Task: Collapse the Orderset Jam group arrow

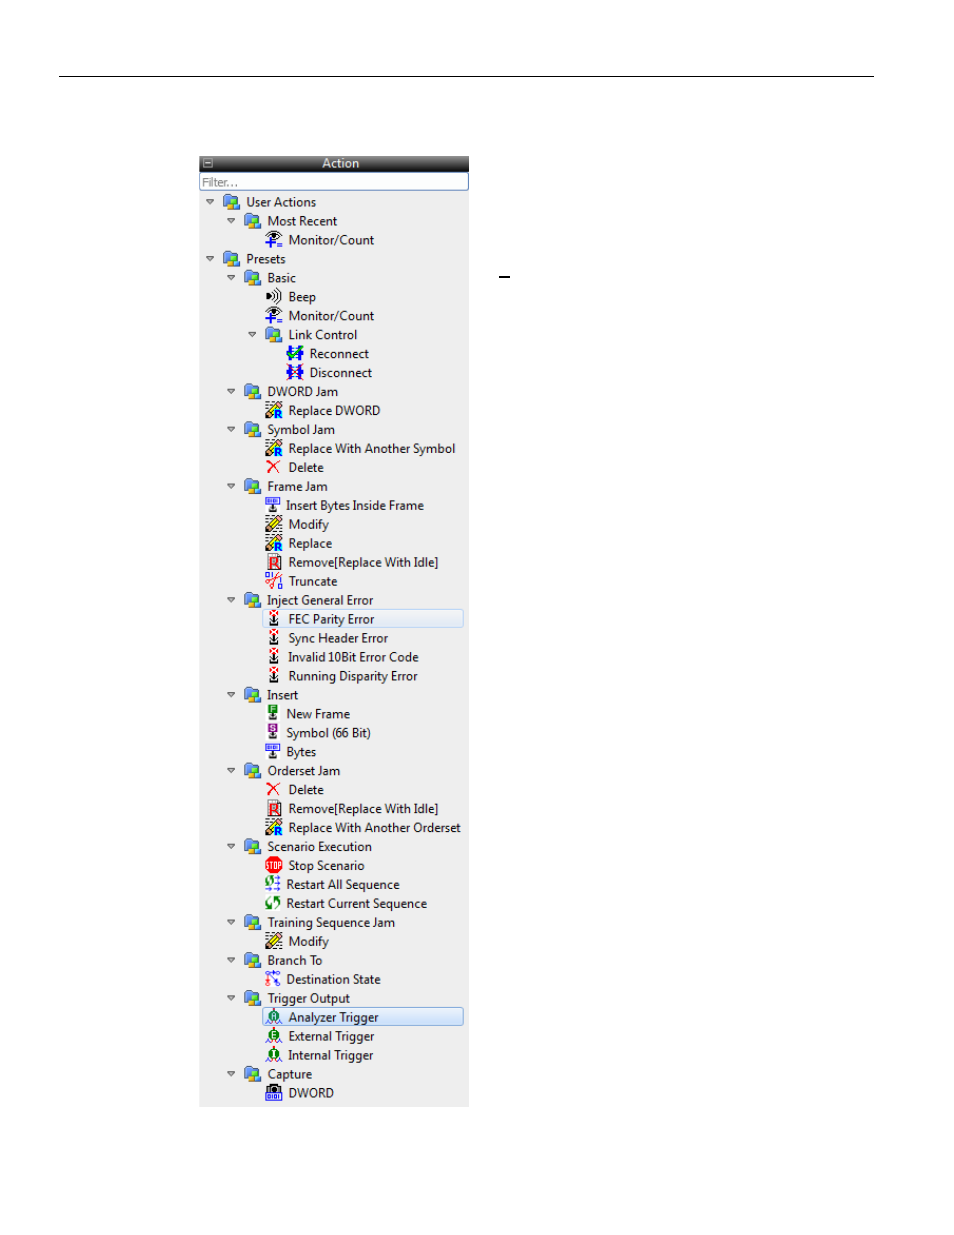Action: pyautogui.click(x=231, y=771)
